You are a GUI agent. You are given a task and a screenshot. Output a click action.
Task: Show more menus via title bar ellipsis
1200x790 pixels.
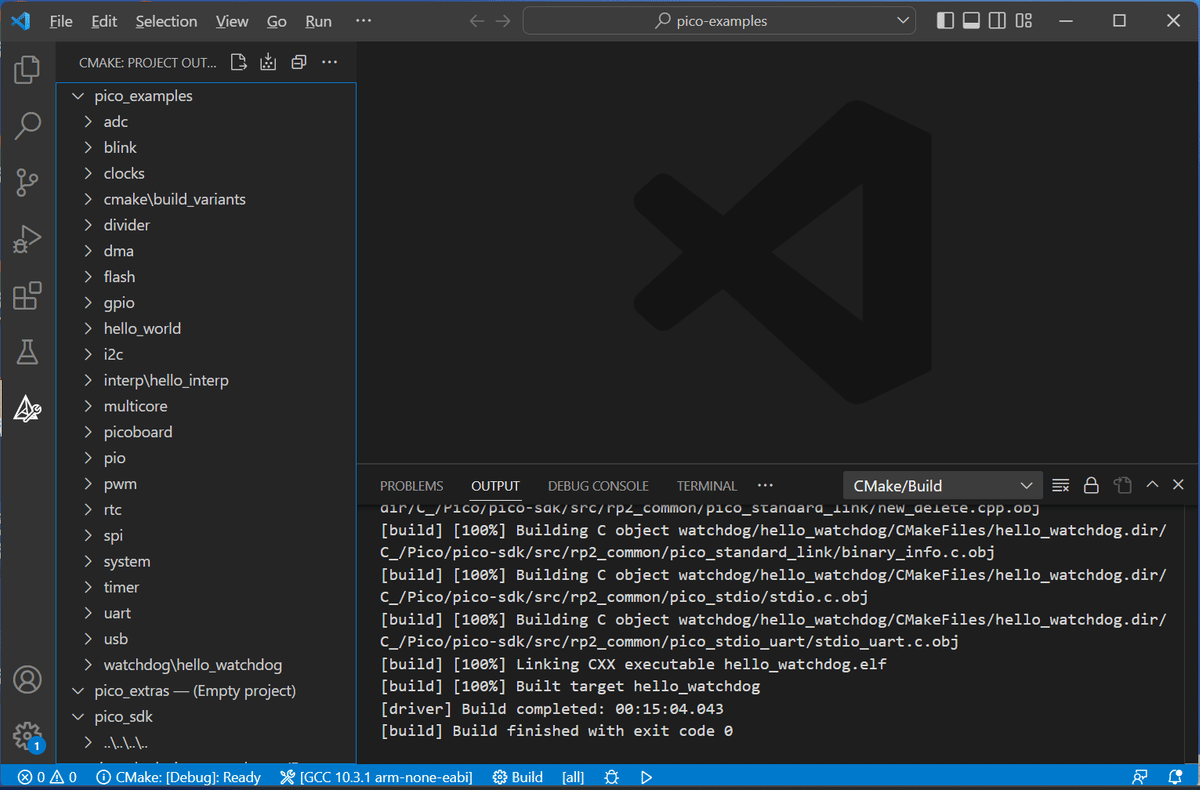(x=363, y=21)
